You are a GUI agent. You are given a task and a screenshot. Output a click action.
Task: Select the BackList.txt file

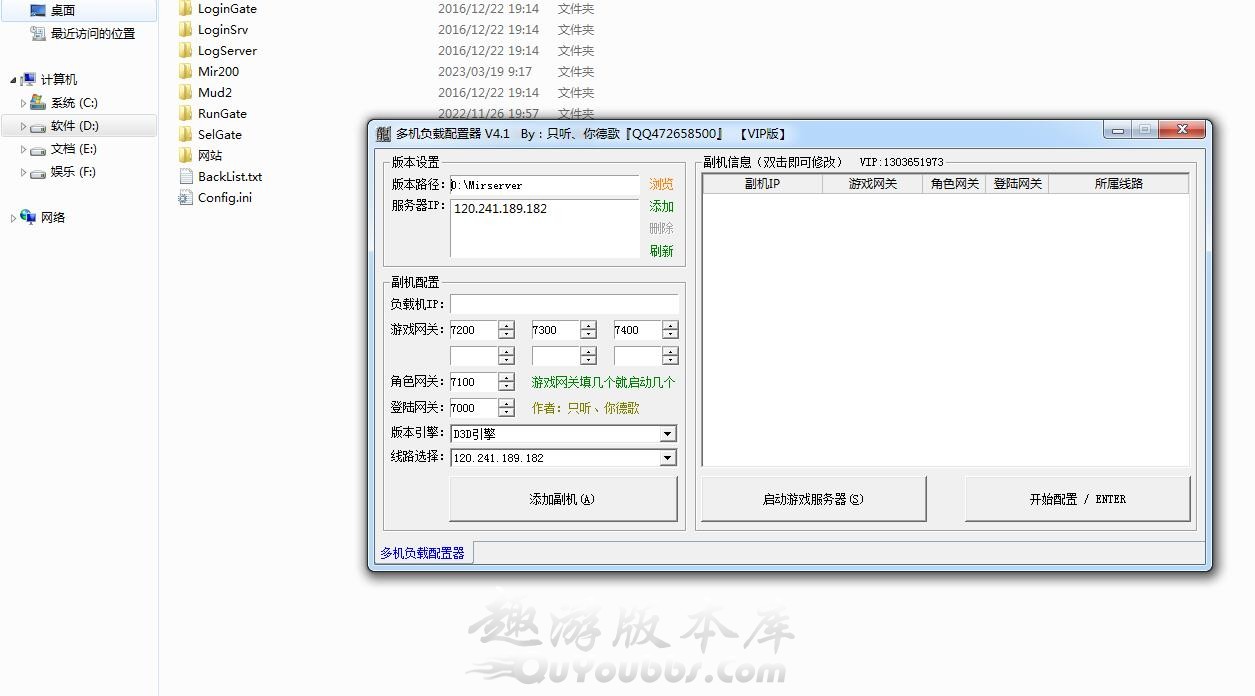pyautogui.click(x=229, y=177)
